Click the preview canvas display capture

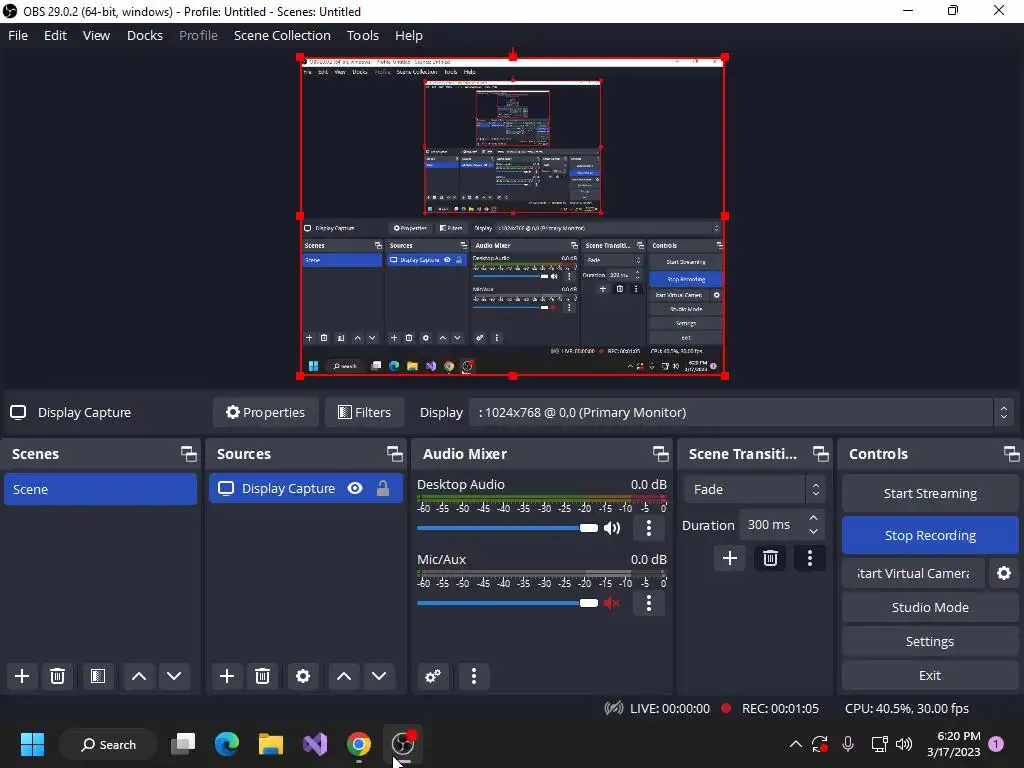513,216
